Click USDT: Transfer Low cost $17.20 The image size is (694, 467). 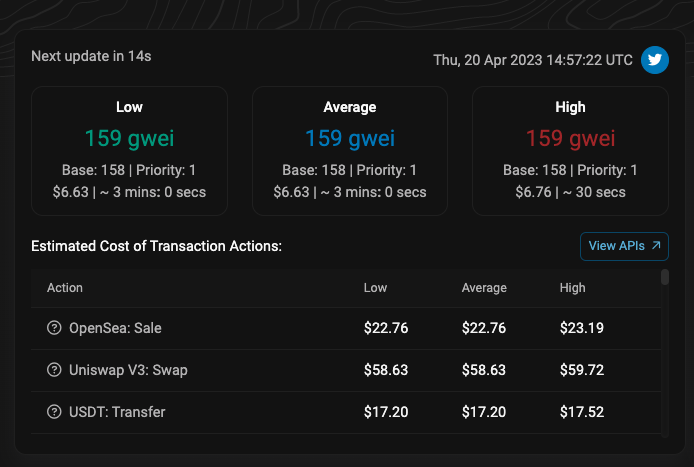[x=386, y=412]
